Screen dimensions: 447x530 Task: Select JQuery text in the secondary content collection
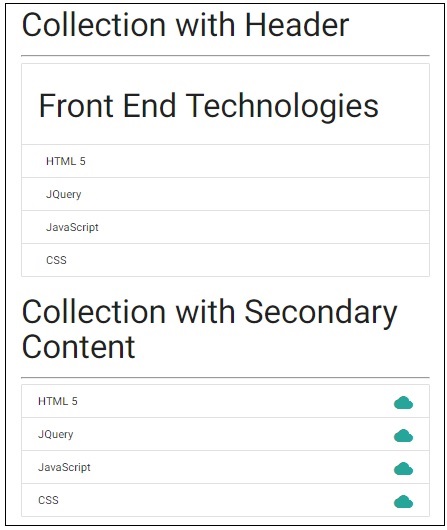(56, 434)
